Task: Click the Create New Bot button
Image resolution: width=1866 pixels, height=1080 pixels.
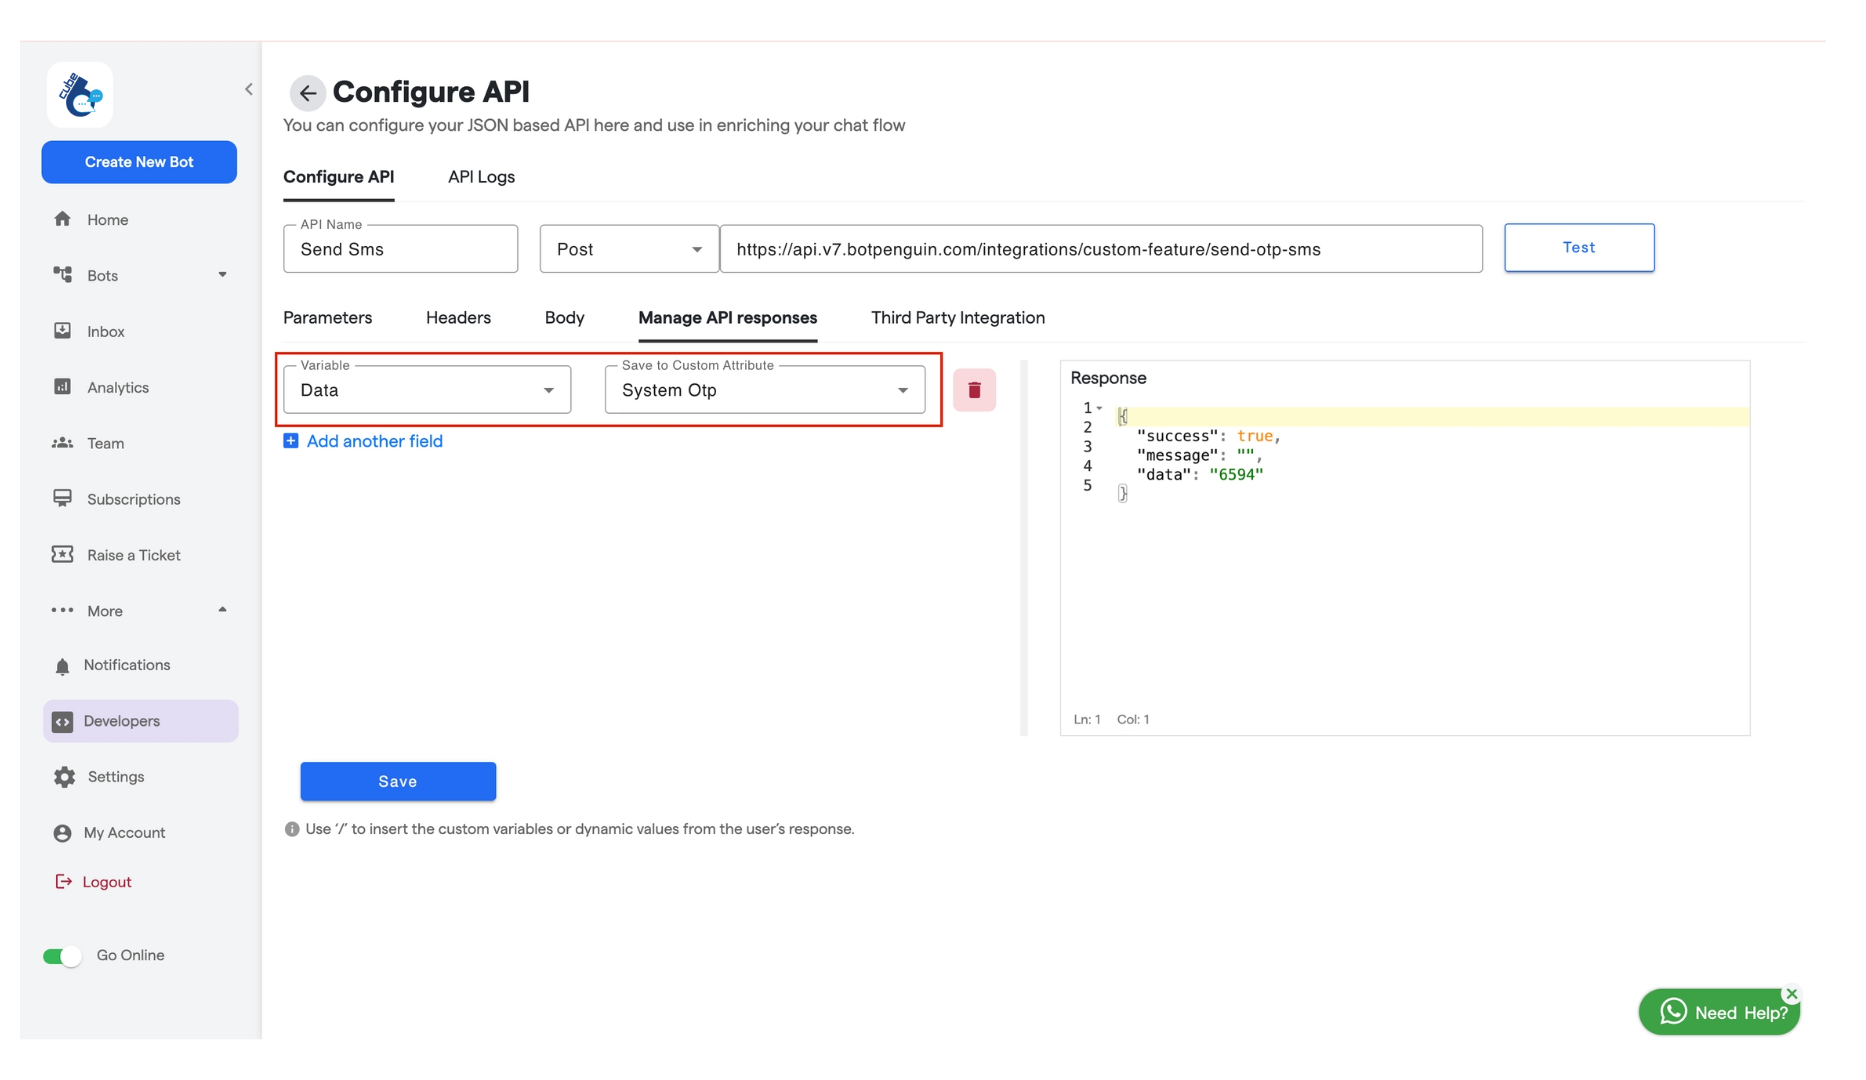Action: pos(139,161)
